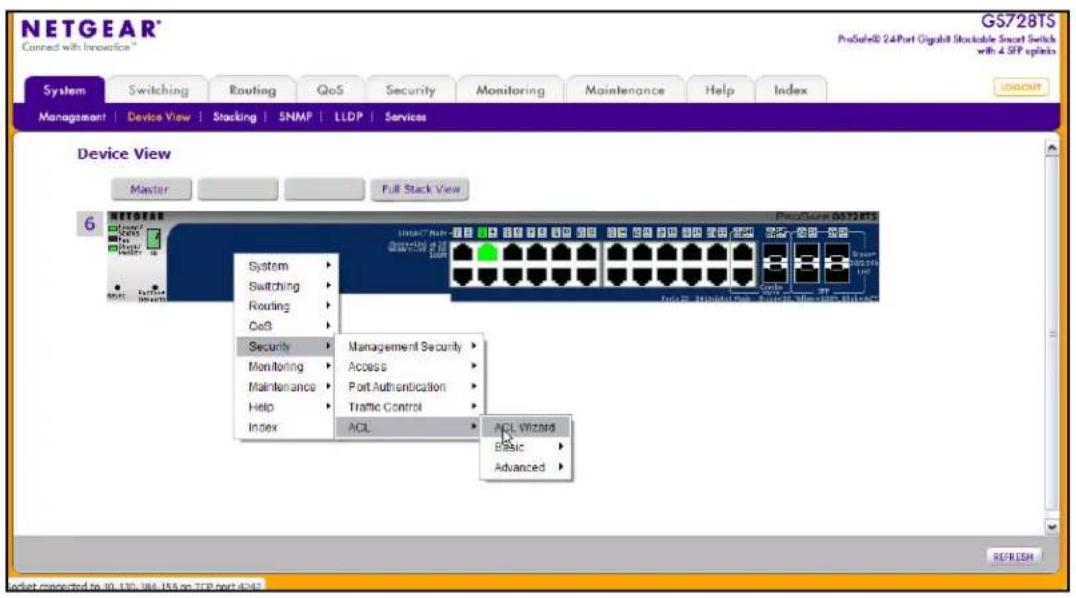Image resolution: width=1076 pixels, height=598 pixels.
Task: Click the Master stack button
Action: (151, 189)
